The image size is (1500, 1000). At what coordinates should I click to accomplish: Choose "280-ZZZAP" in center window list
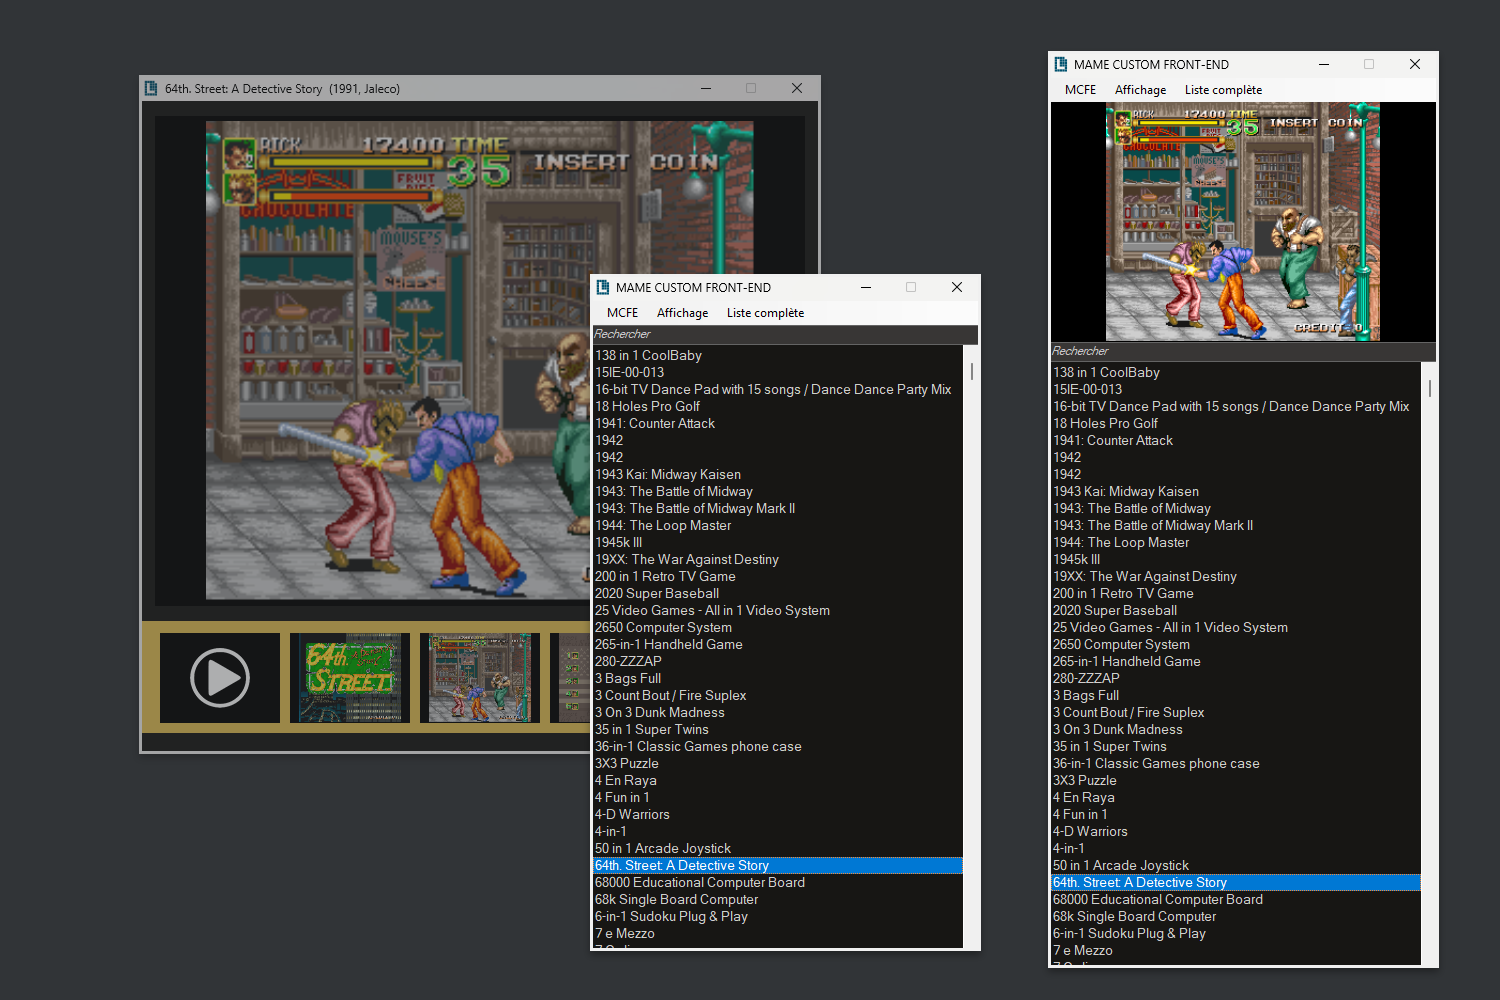[777, 661]
